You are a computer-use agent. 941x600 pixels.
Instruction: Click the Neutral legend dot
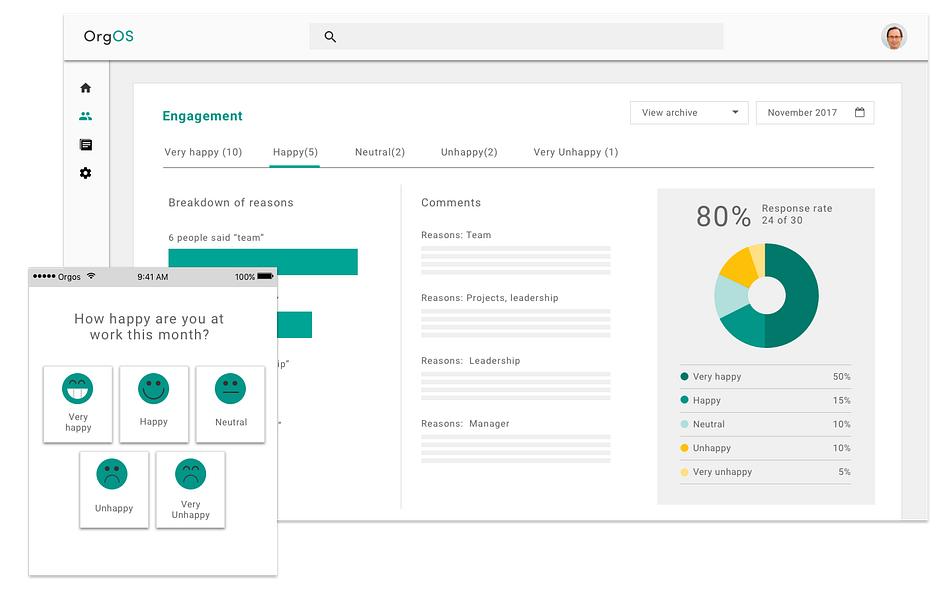[684, 424]
